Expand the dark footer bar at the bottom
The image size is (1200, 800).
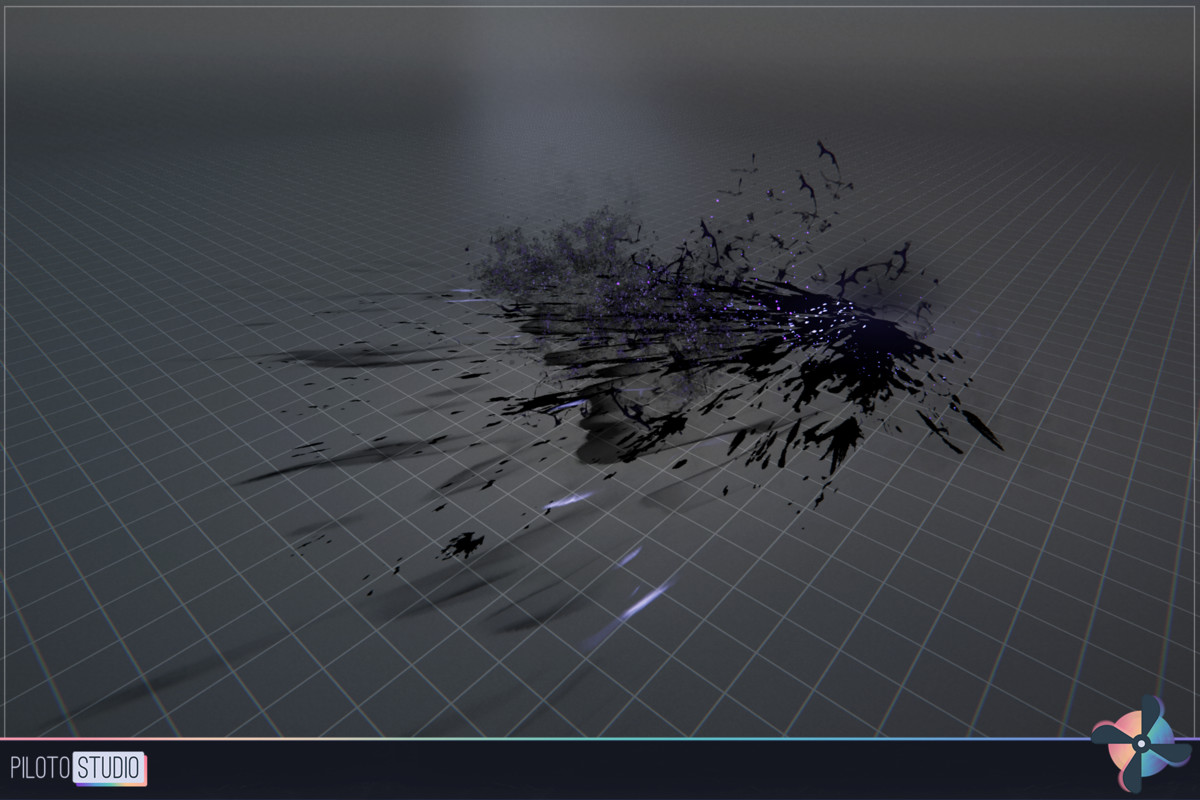click(x=600, y=770)
